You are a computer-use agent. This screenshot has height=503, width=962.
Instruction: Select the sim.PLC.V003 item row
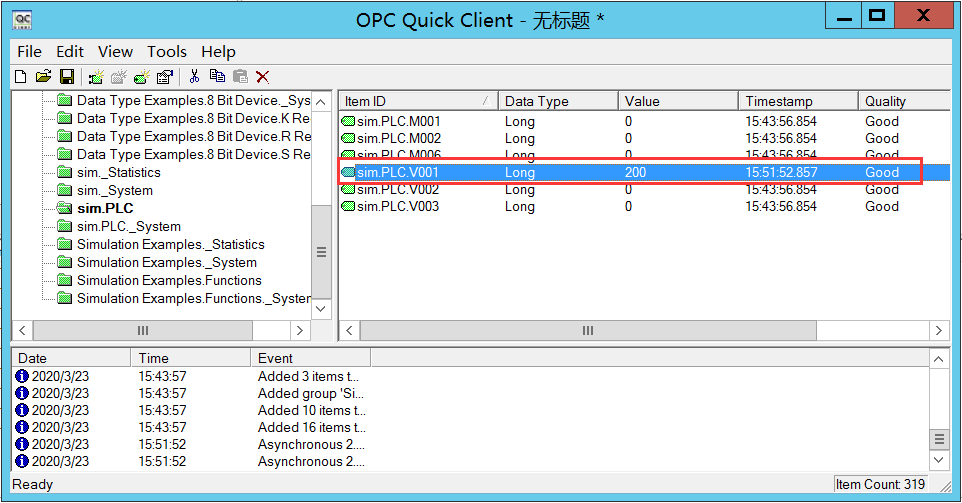click(398, 207)
